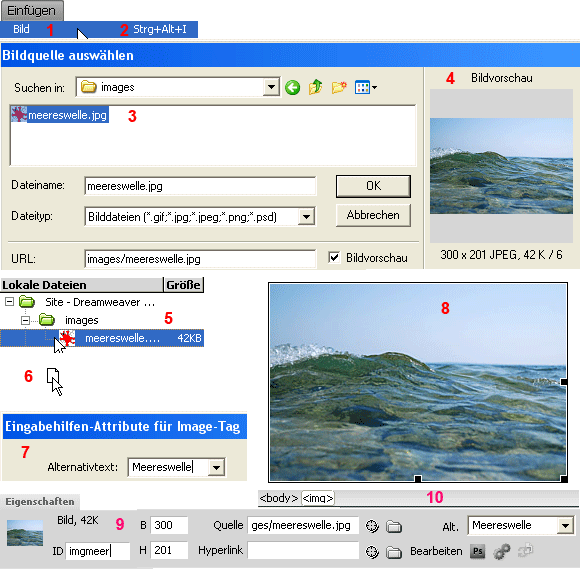Open the Alternativtext dropdown arrow
This screenshot has width=580, height=569.
[x=216, y=468]
